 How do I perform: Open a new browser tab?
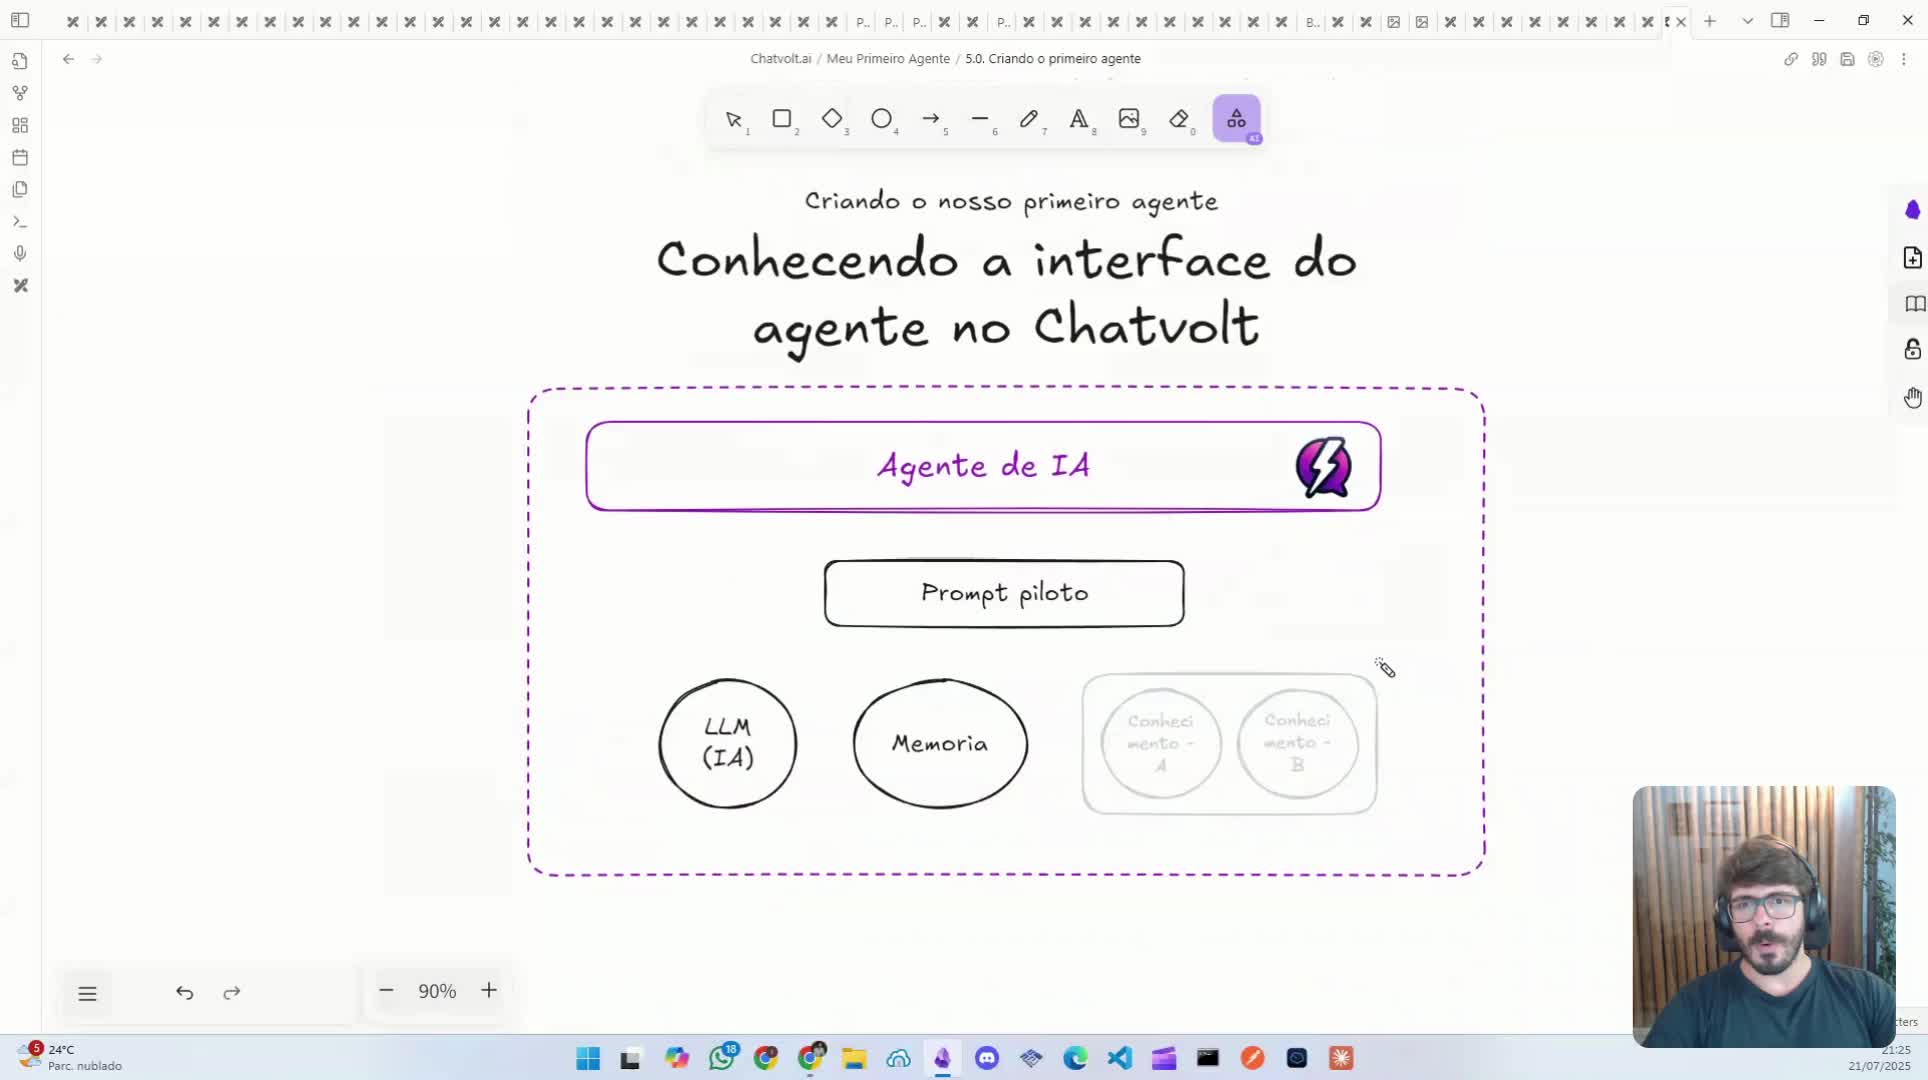[1710, 20]
